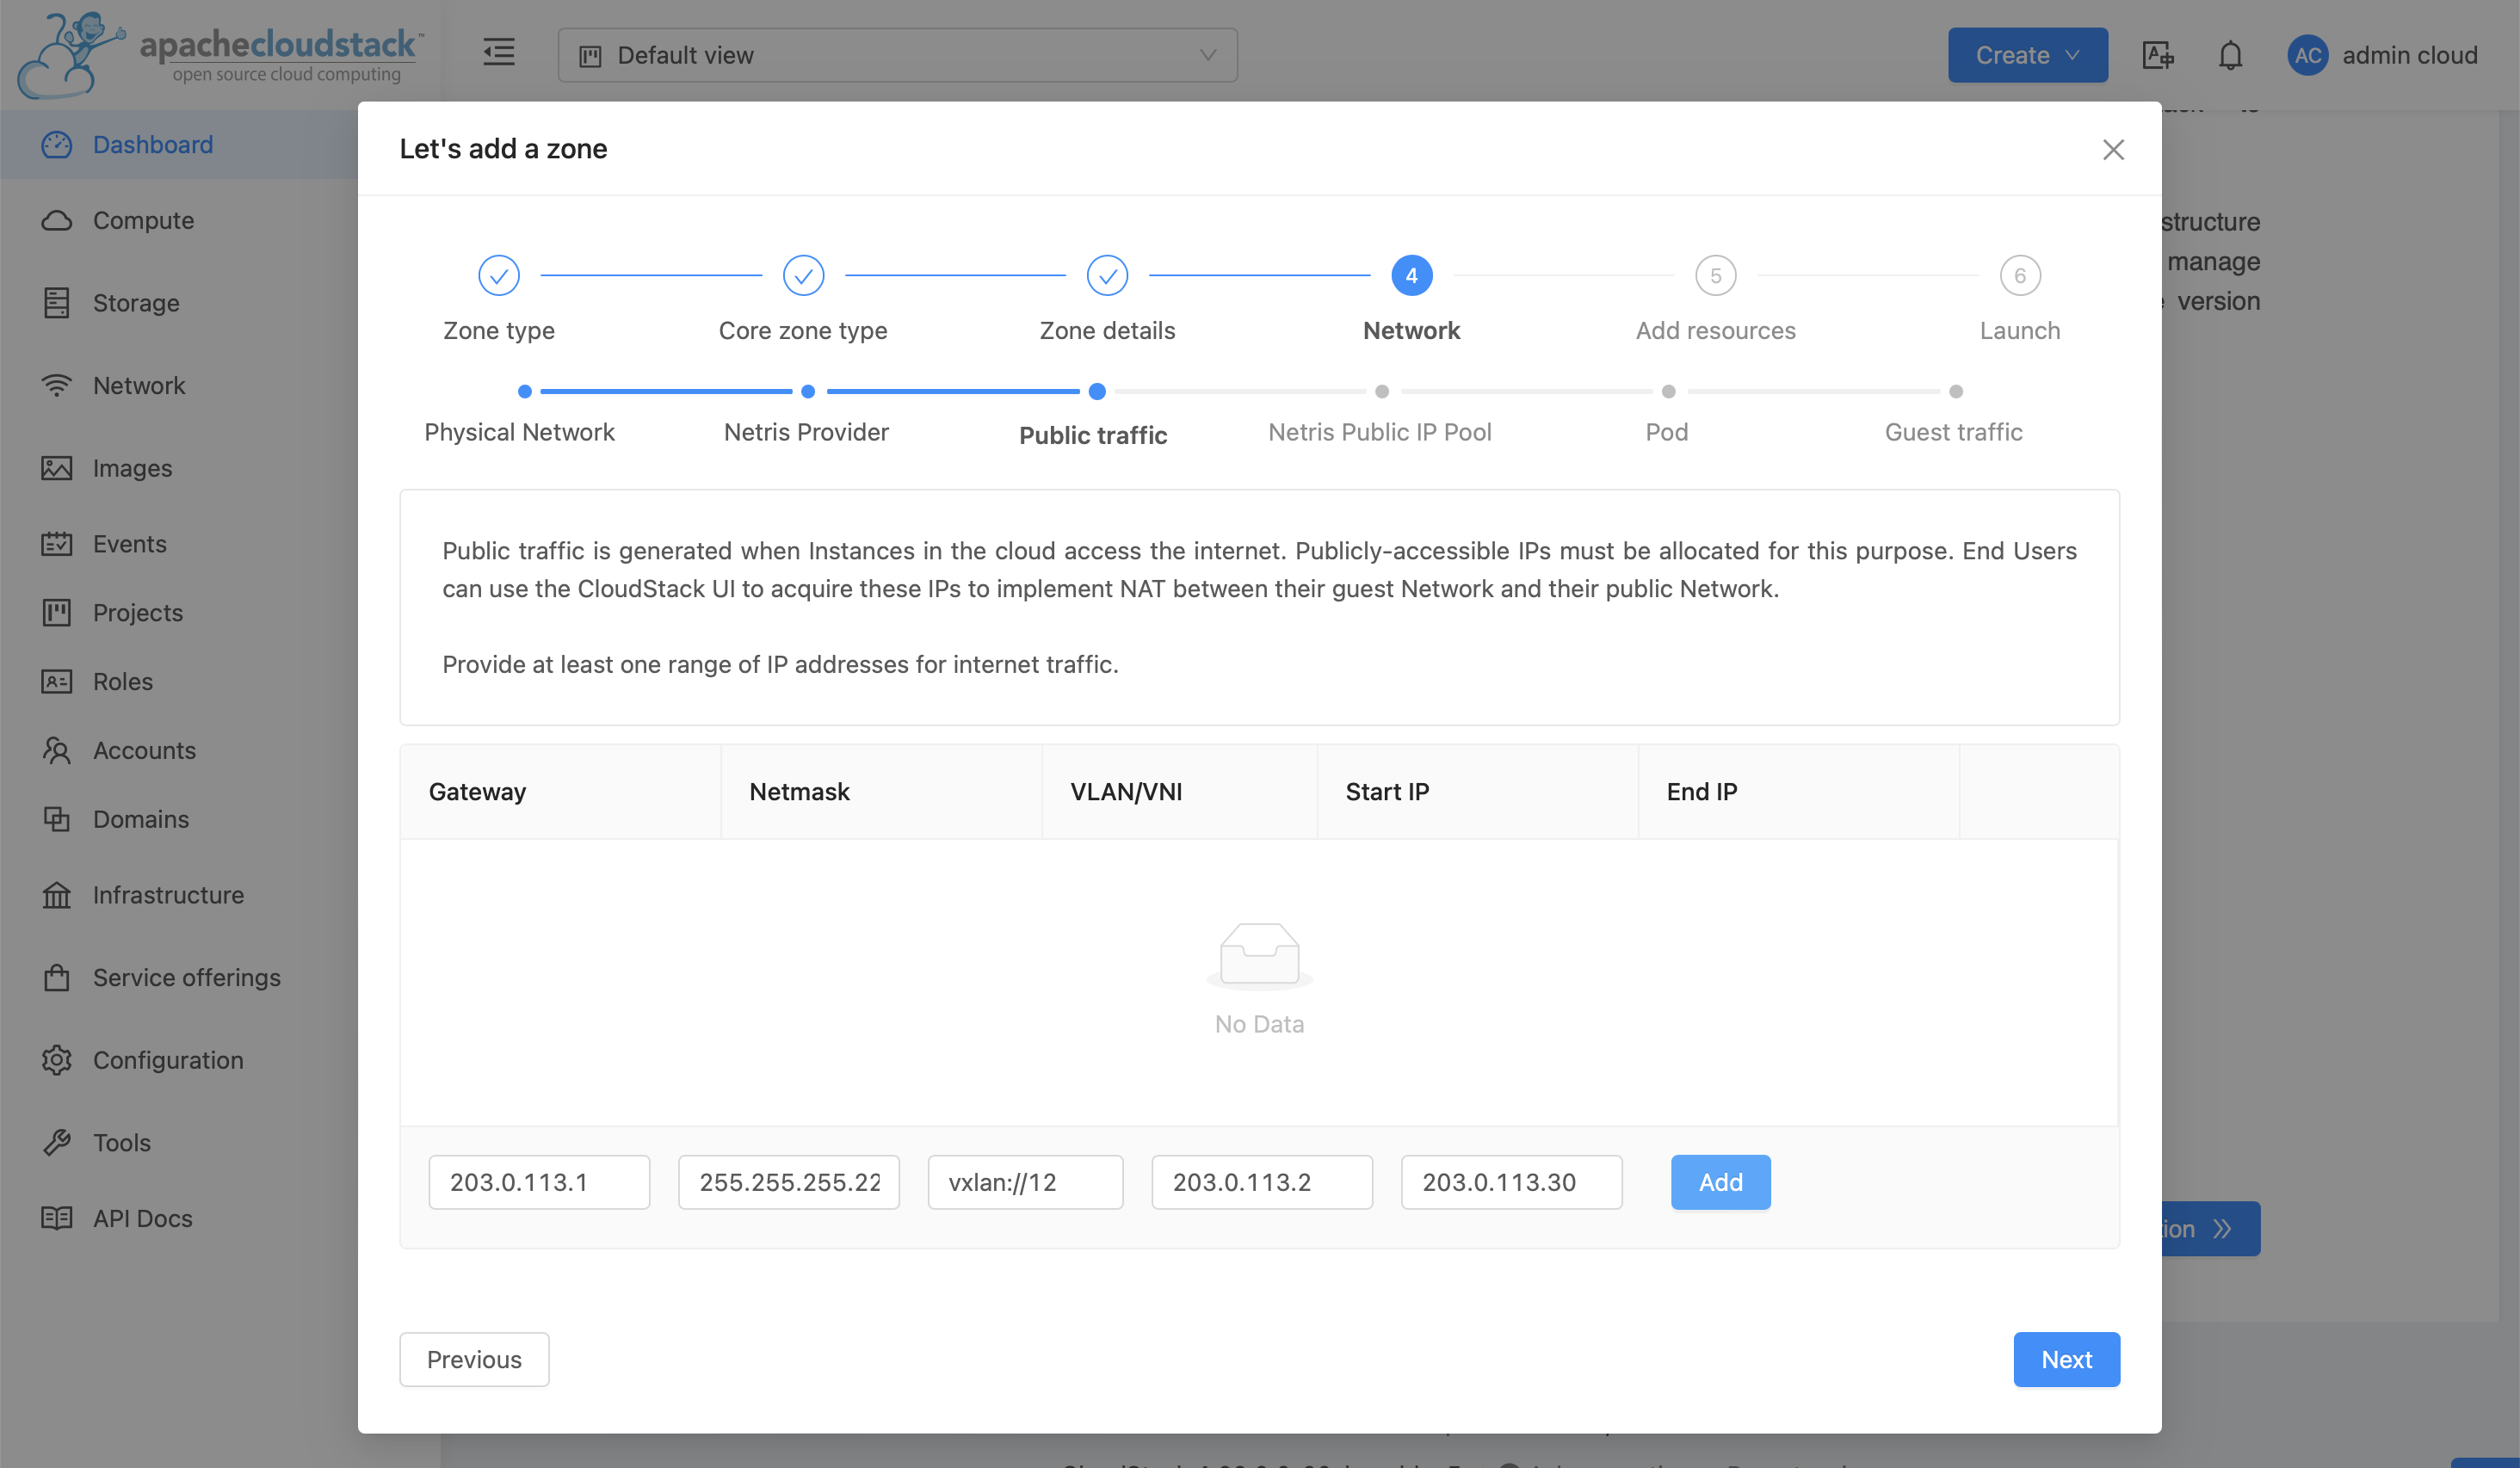2520x1468 pixels.
Task: Open Service offerings bag icon
Action: coord(57,977)
